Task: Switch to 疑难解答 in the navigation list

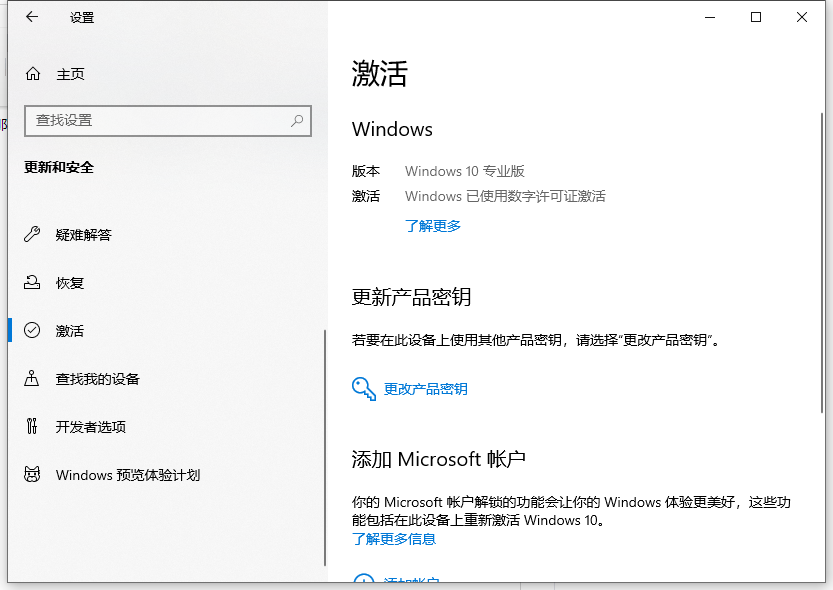Action: pos(85,234)
